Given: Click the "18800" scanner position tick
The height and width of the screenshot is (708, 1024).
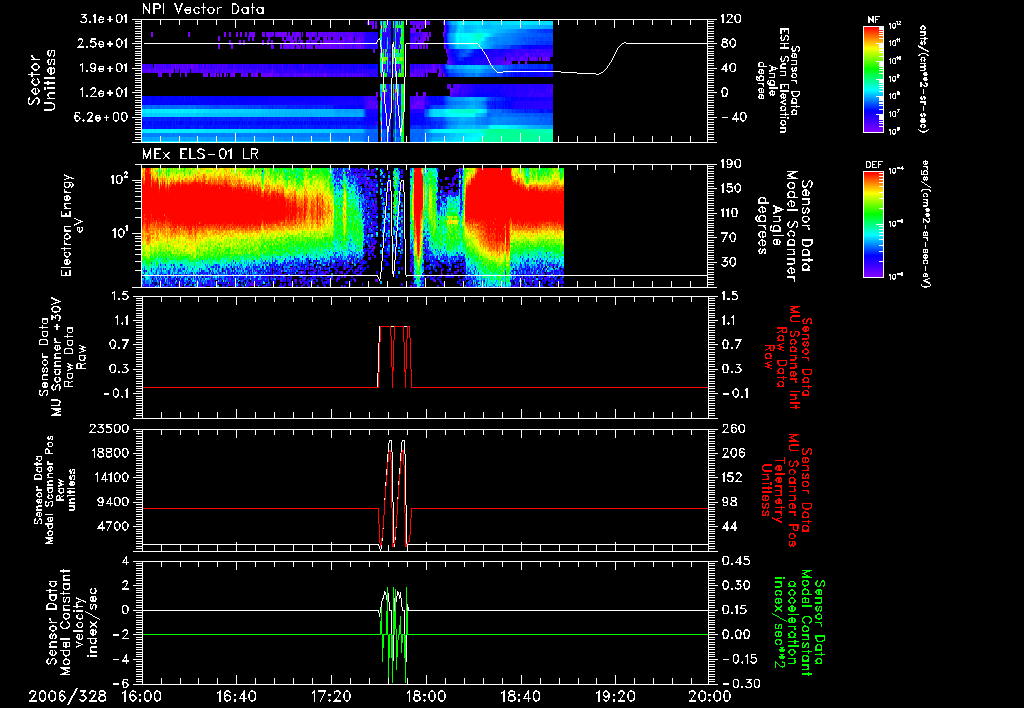Looking at the screenshot, I should click(108, 453).
